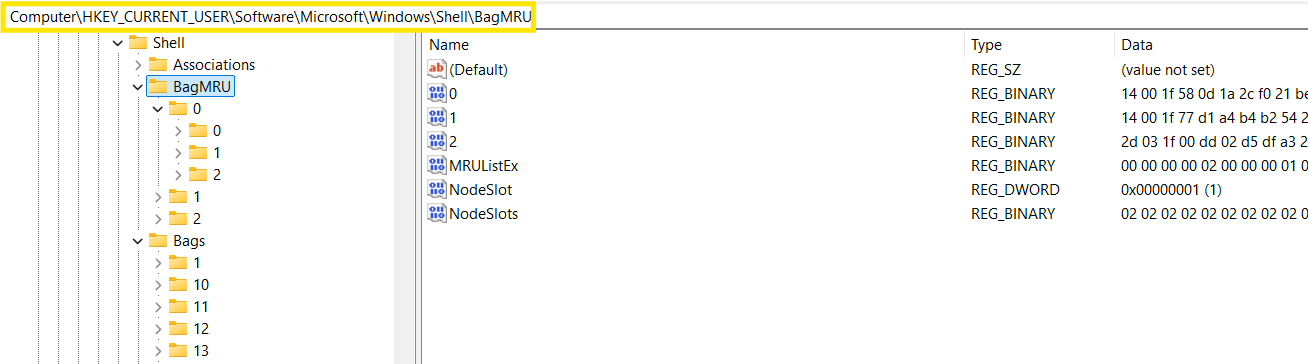
Task: Expand subkey 2 under BagMRU\0
Action: 178,175
